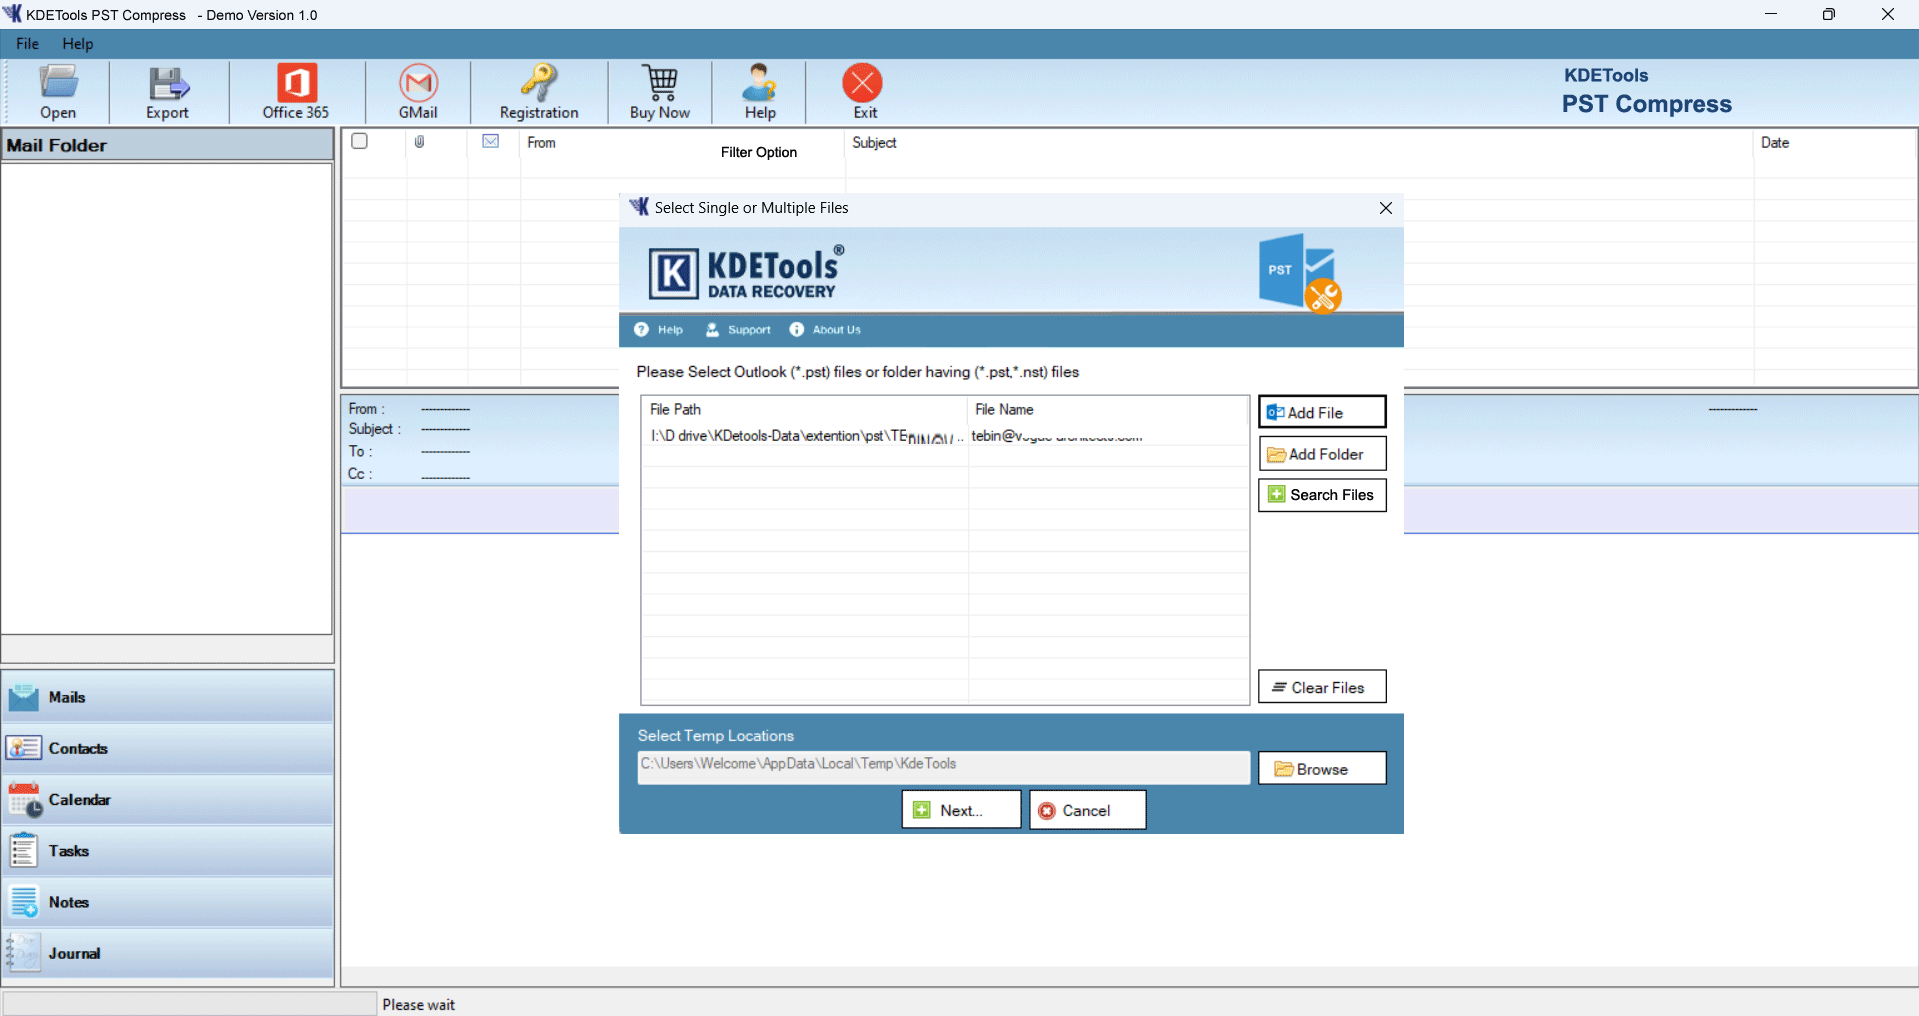Open the GMail toolbar icon
The height and width of the screenshot is (1016, 1919).
click(418, 92)
